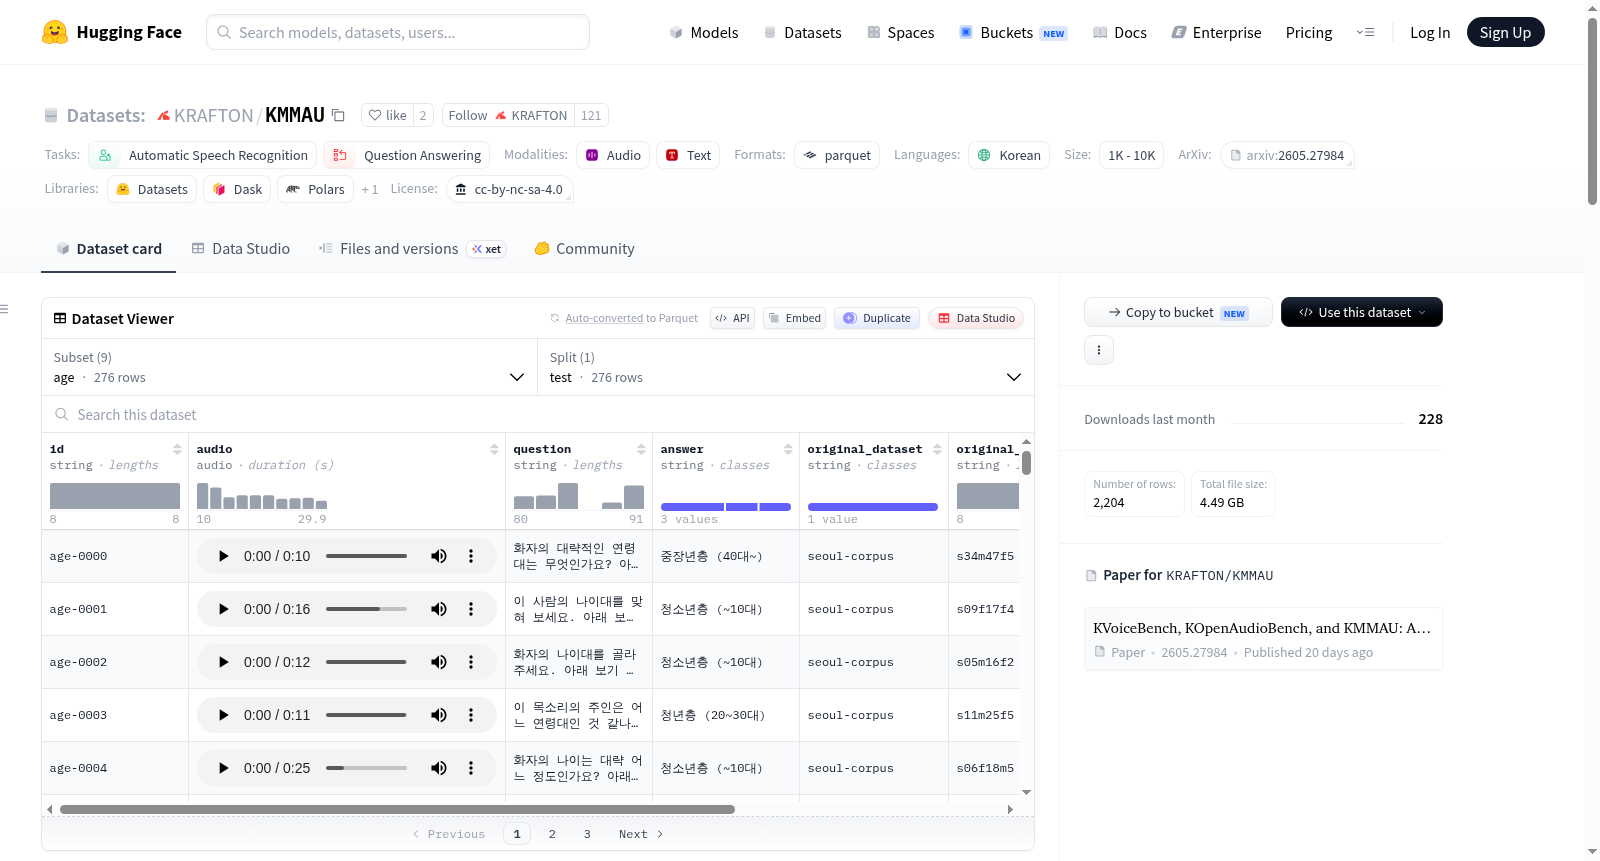Mute audio in row age-0002

tap(439, 662)
